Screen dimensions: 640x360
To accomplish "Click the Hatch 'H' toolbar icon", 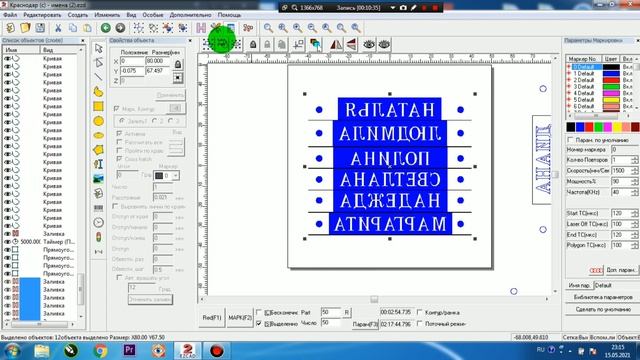I will [201, 28].
